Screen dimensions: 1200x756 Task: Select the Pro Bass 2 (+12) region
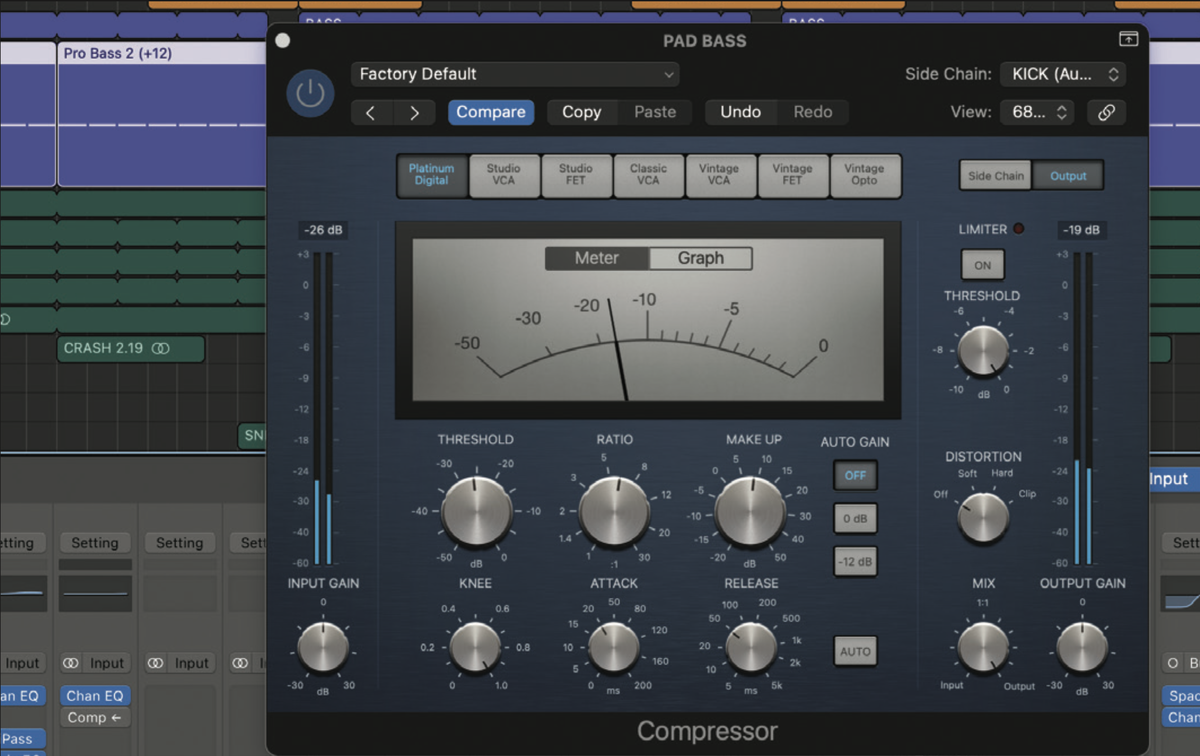click(x=161, y=115)
